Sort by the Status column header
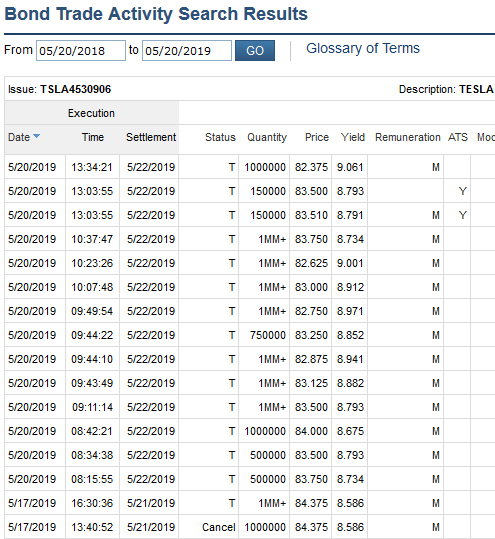Viewport: 495px width, 539px height. point(220,137)
